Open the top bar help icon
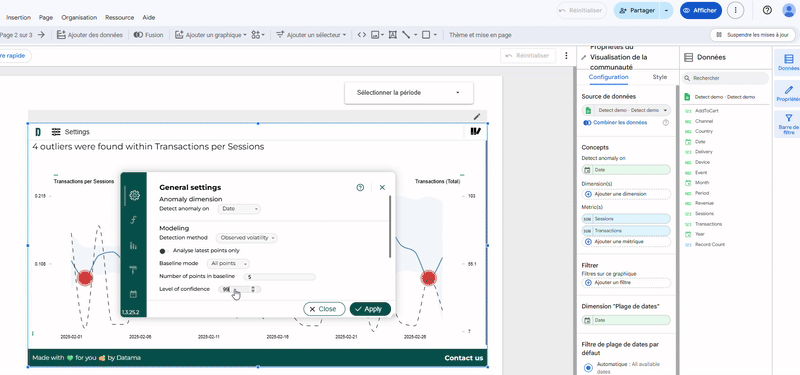 (767, 10)
